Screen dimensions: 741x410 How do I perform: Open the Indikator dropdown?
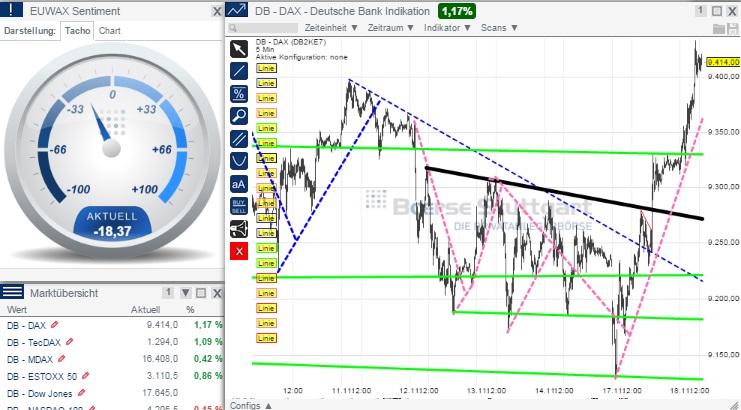[x=448, y=28]
